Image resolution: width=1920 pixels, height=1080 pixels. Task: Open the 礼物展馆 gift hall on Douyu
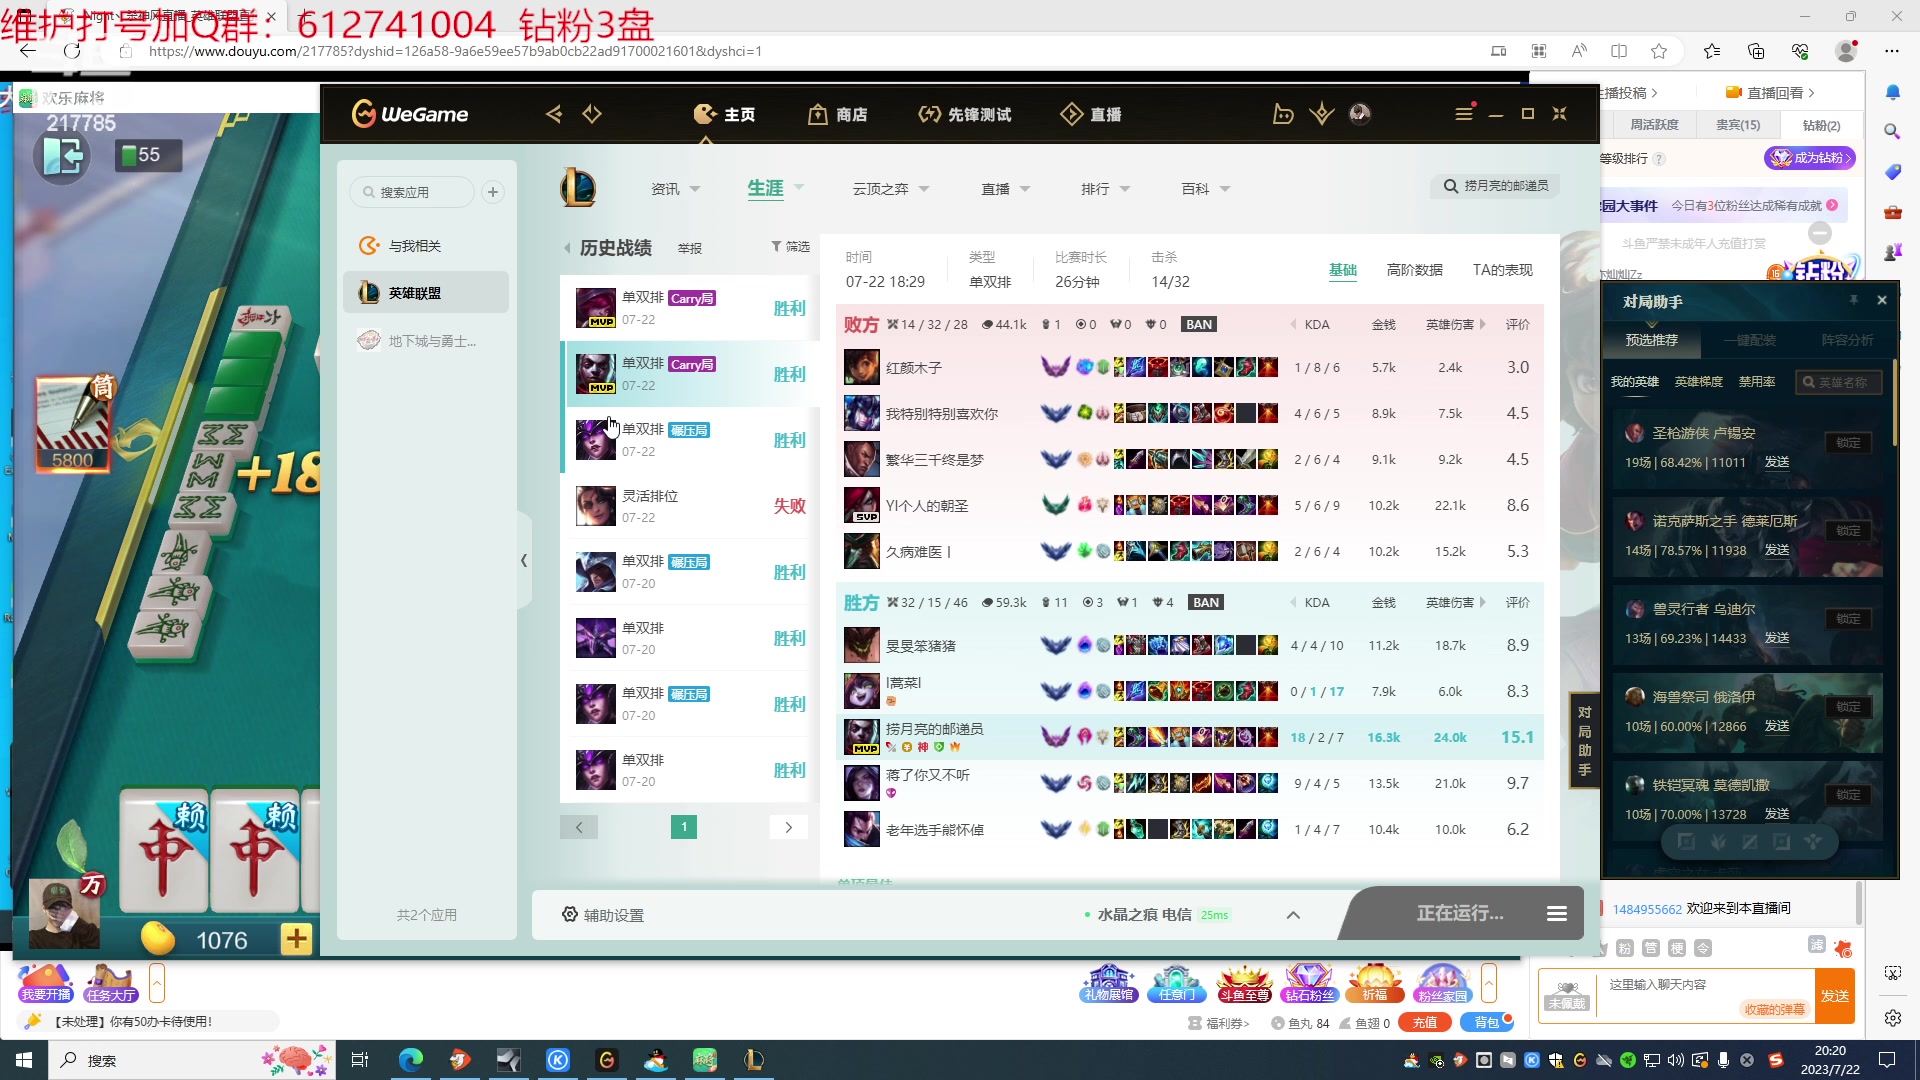1108,983
